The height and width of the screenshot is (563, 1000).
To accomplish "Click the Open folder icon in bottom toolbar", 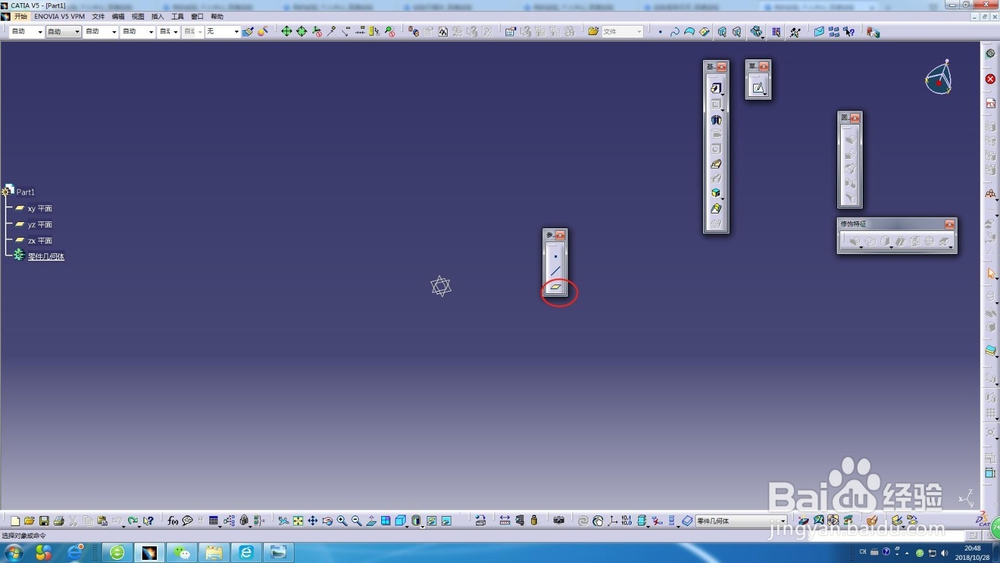I will coord(29,521).
